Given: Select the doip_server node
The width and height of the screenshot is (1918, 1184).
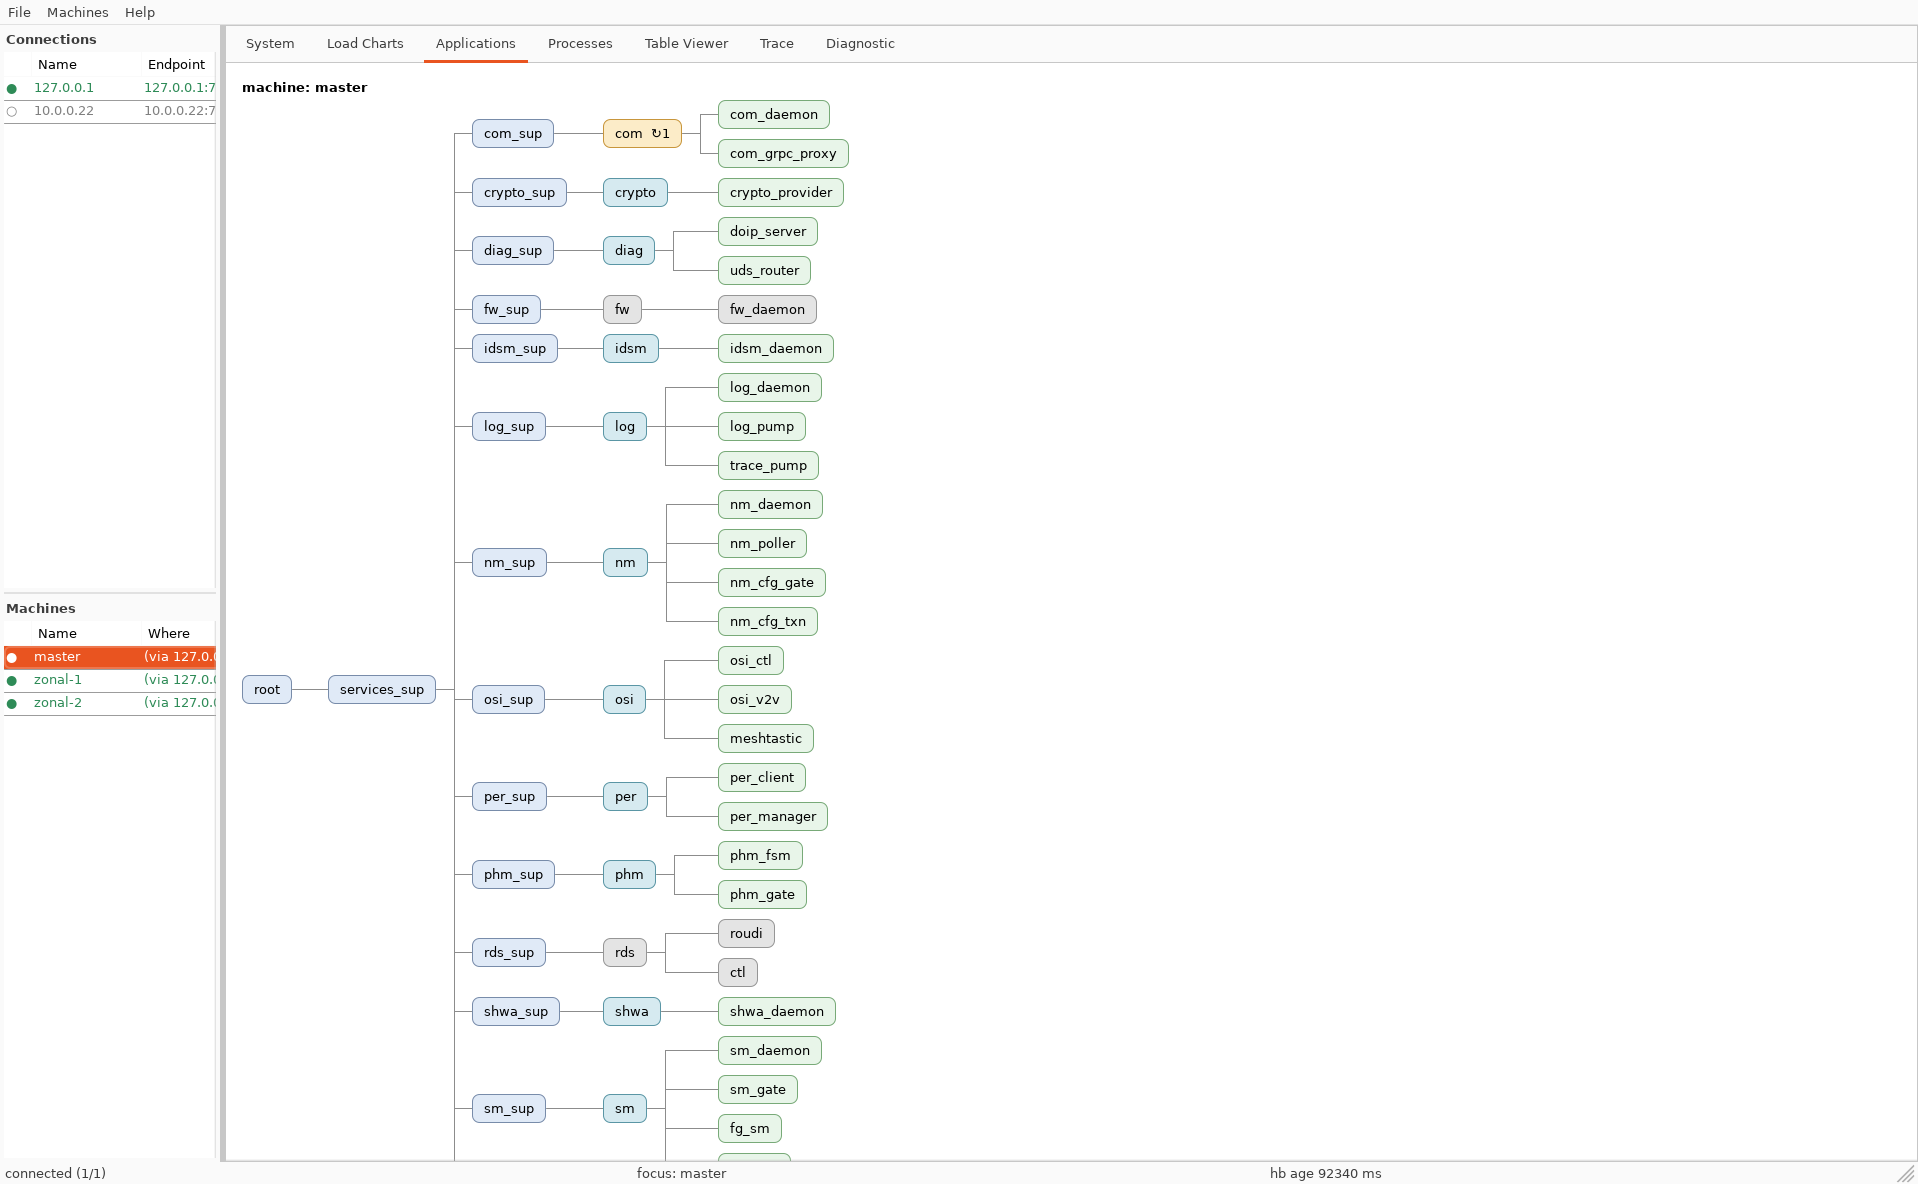Looking at the screenshot, I should 768,232.
